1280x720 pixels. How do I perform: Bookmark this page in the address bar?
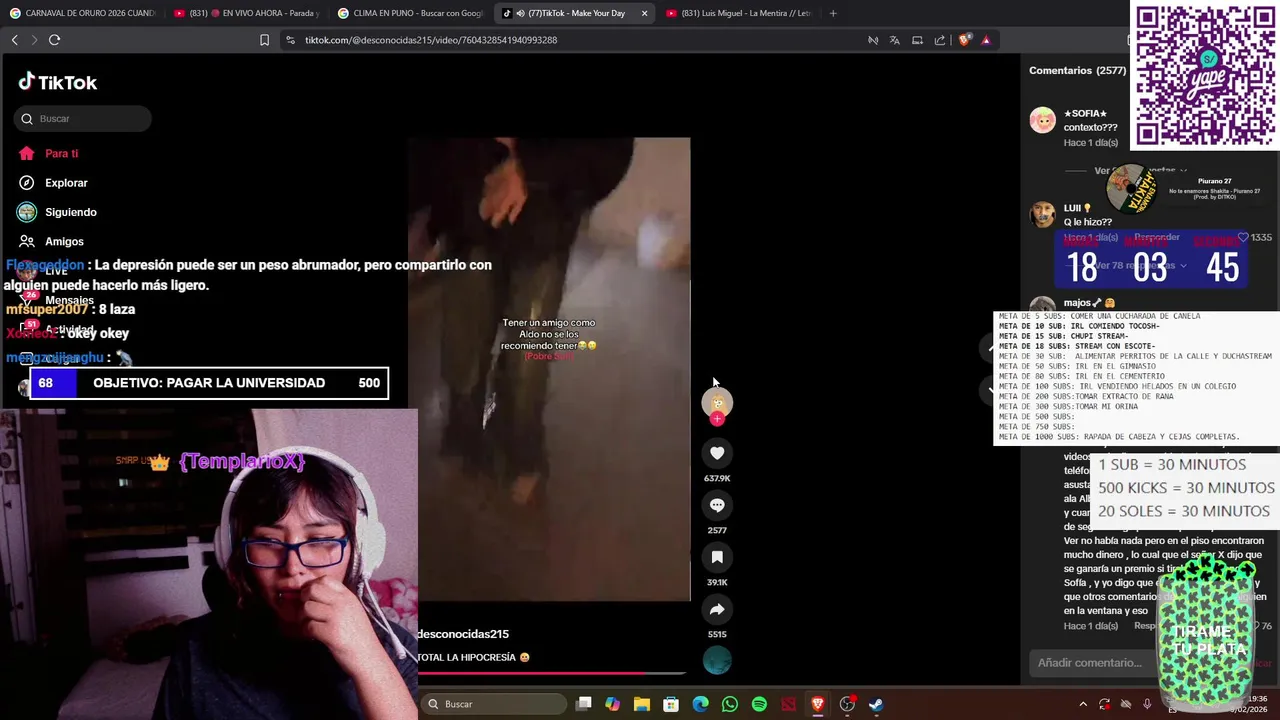coord(264,40)
